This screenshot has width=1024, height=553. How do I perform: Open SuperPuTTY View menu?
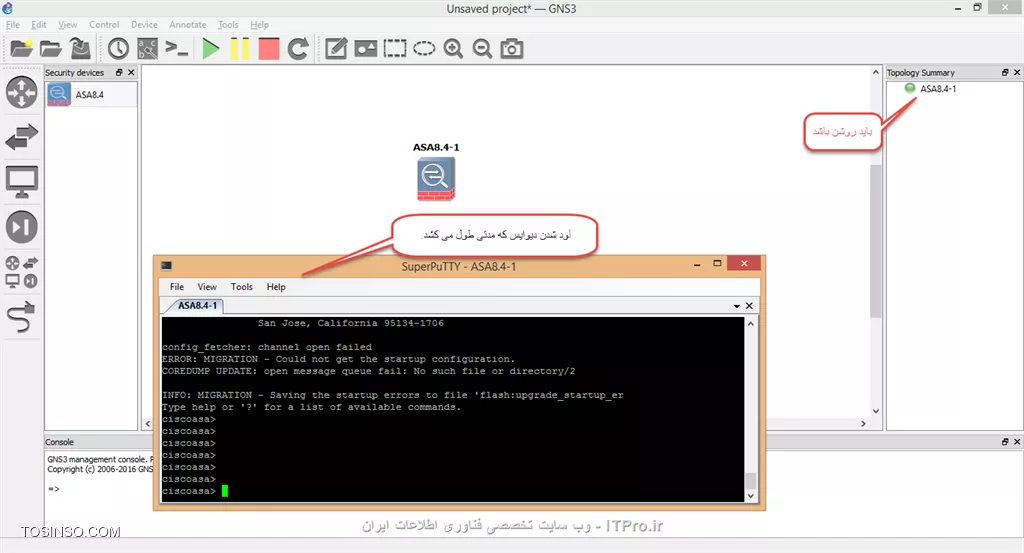click(207, 287)
